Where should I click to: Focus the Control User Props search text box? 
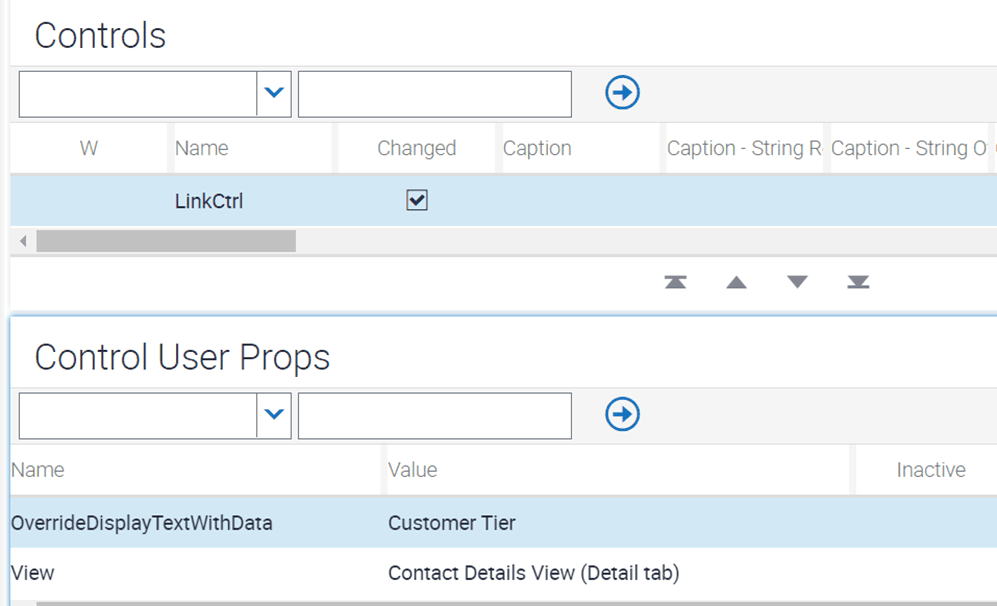point(435,416)
